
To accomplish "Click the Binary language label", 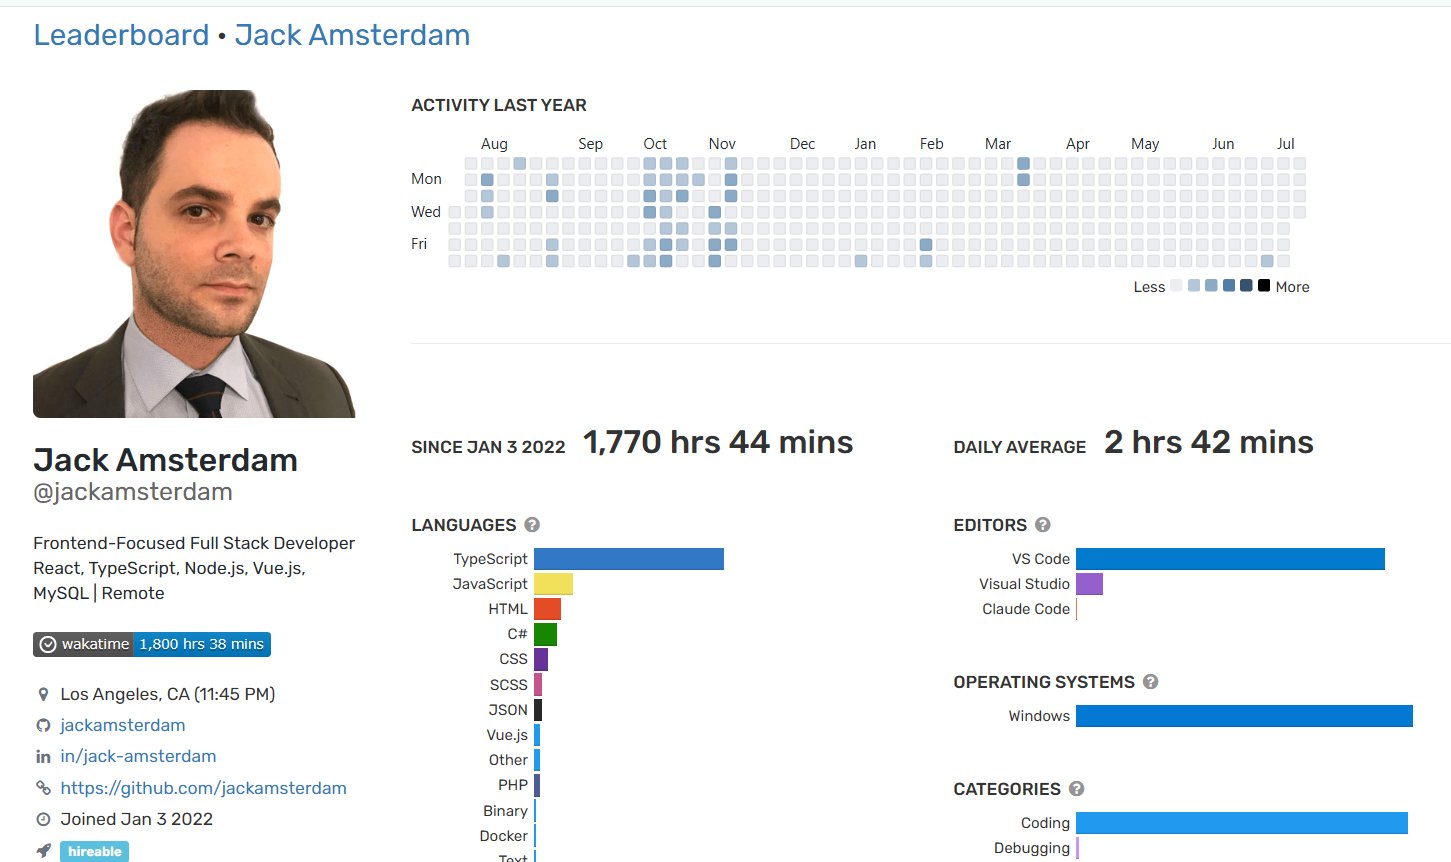I will [x=506, y=811].
